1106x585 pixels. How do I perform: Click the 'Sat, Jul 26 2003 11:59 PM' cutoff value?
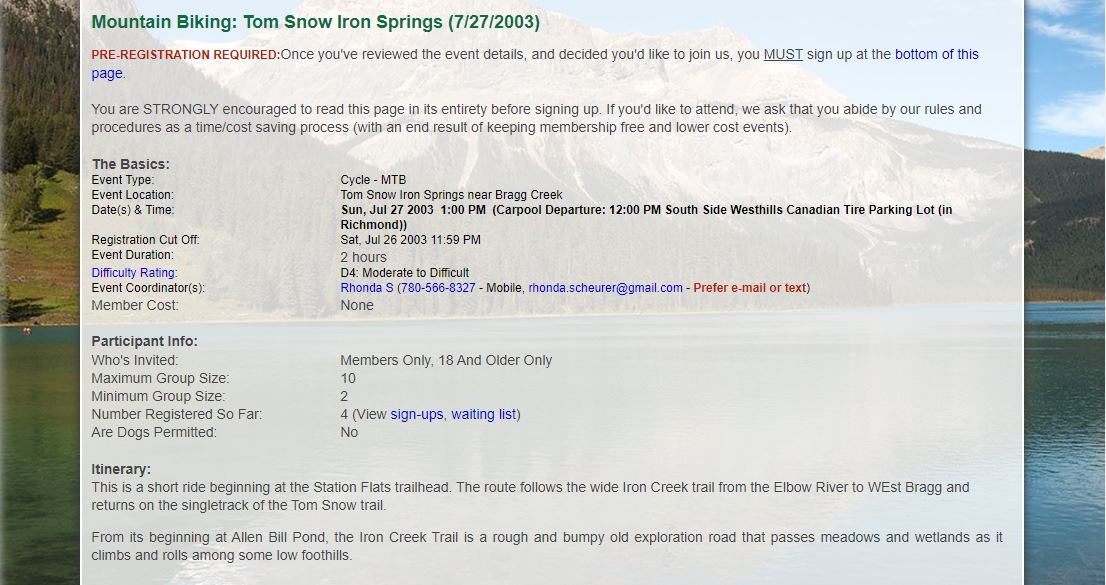coord(411,240)
